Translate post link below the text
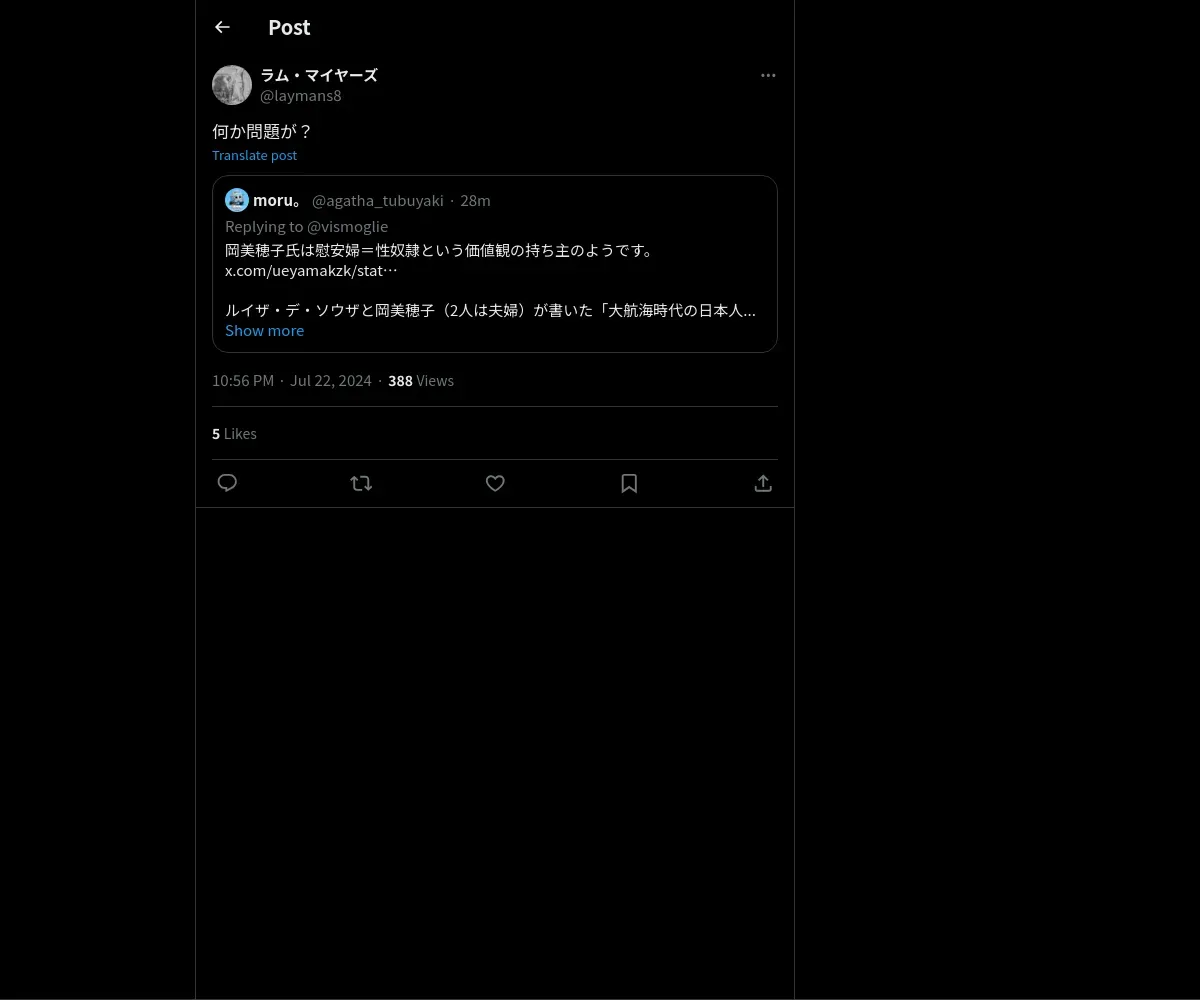Image resolution: width=1200 pixels, height=1000 pixels. [254, 155]
